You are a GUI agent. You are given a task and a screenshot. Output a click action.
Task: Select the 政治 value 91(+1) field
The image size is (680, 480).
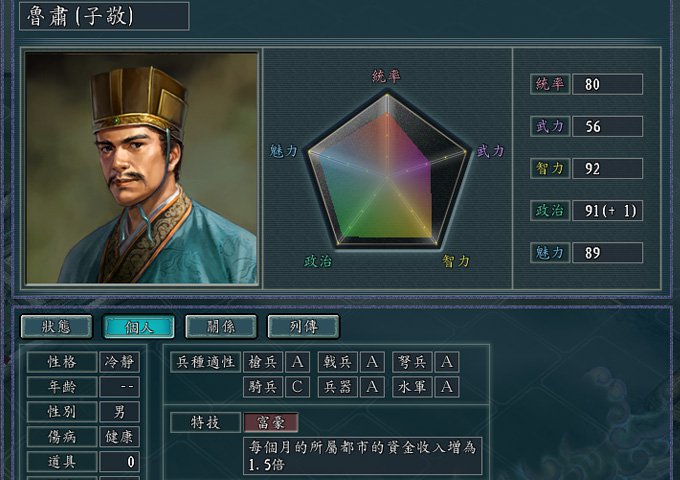pos(608,211)
